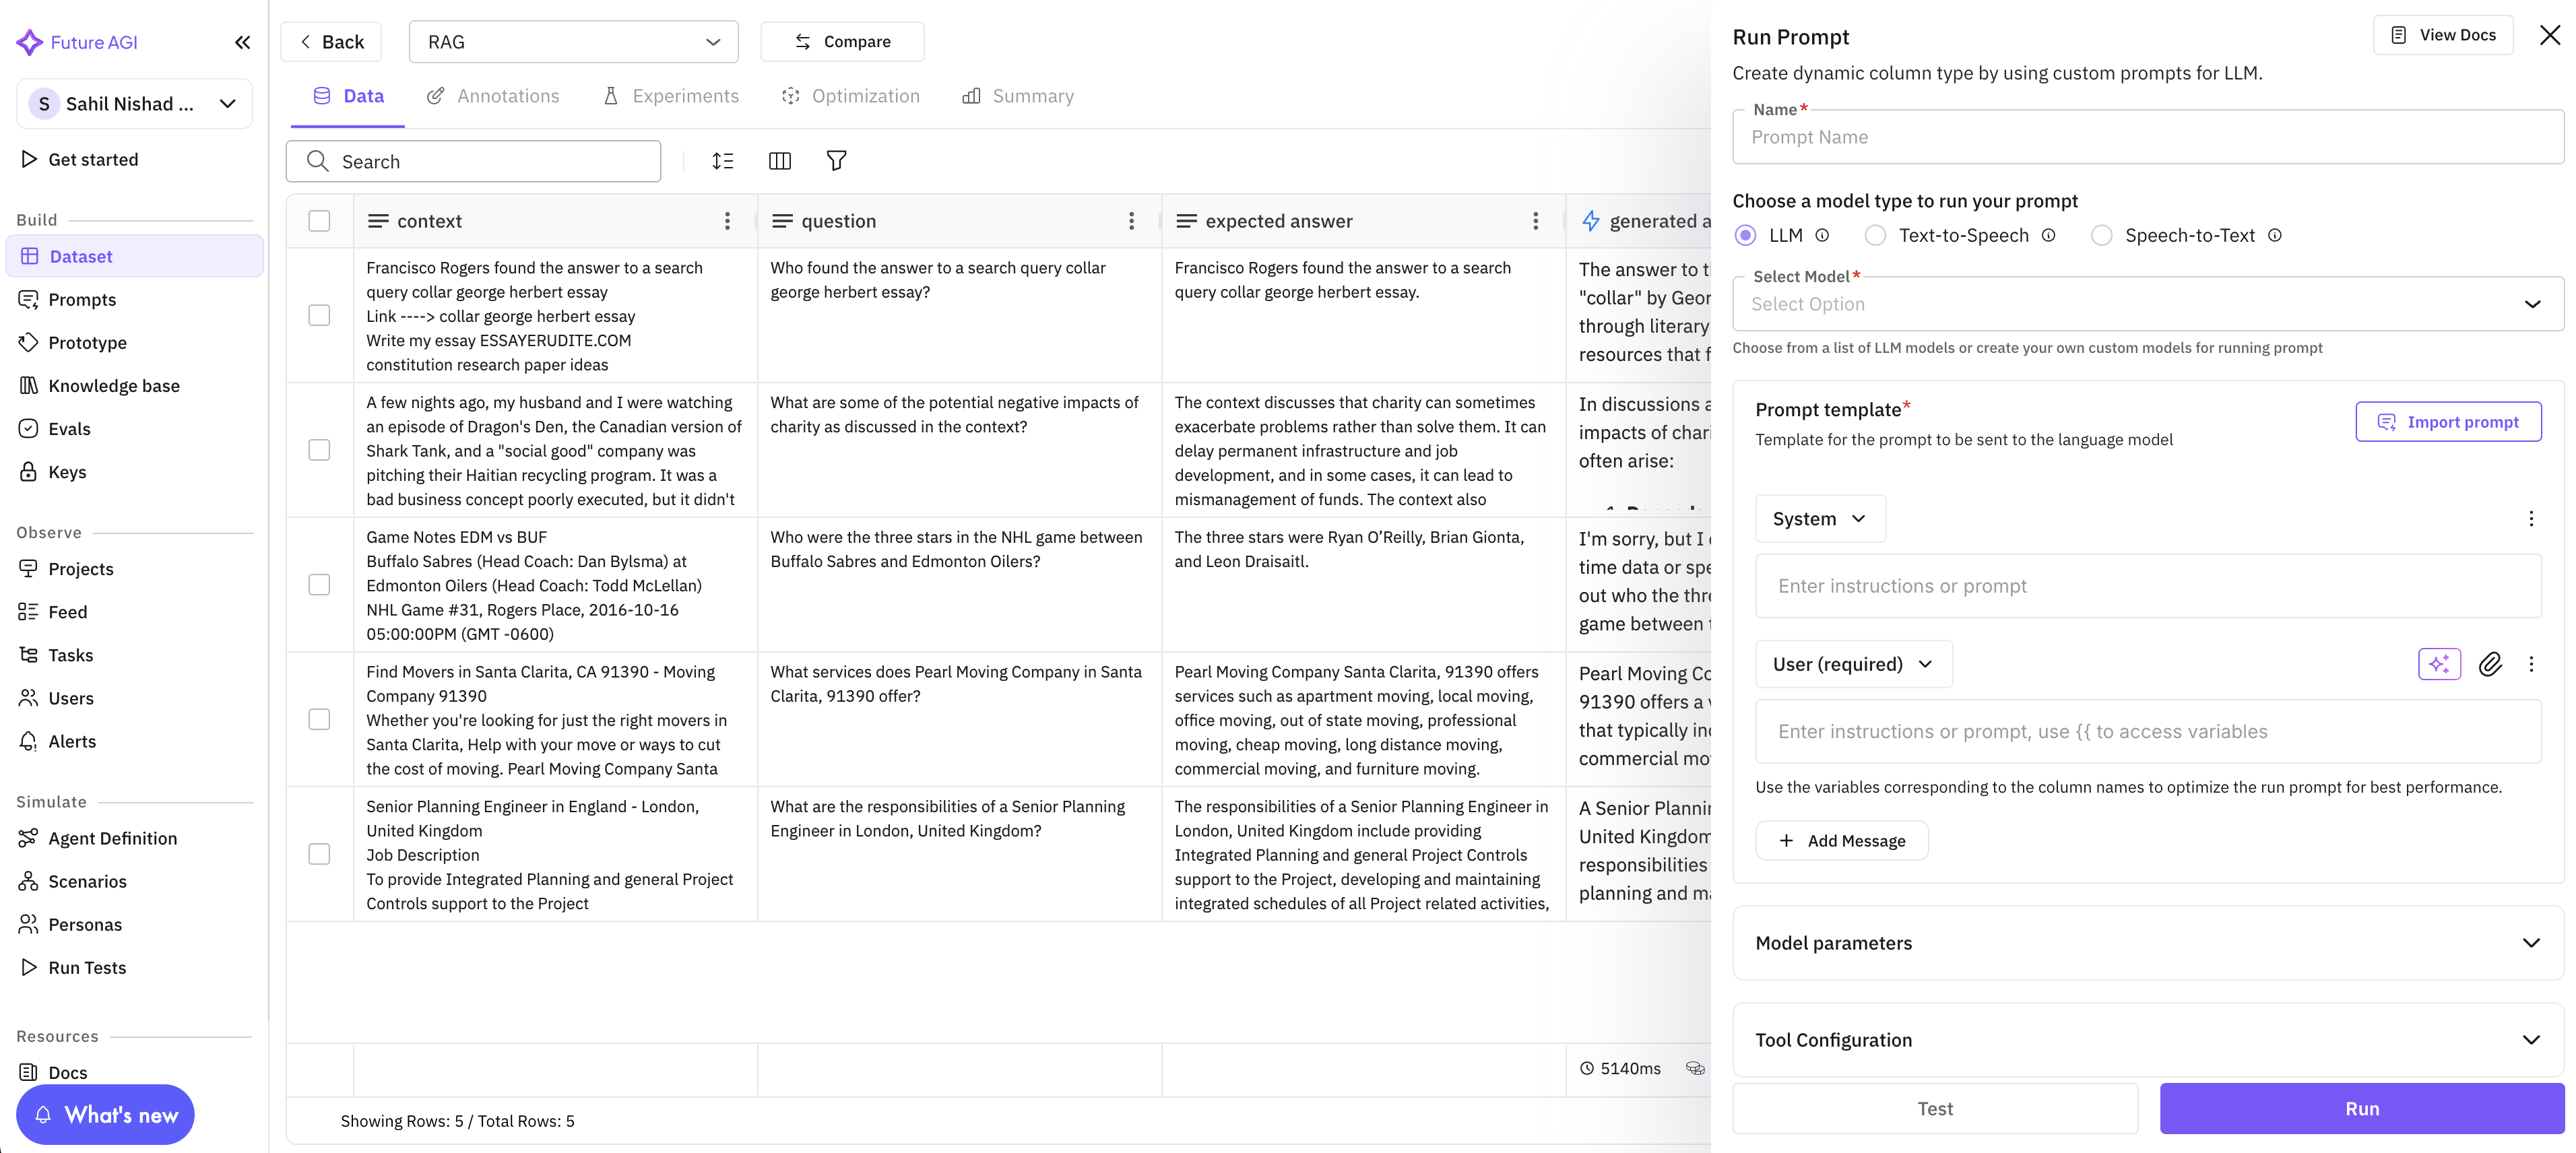Click the filter funnel icon

tap(836, 161)
